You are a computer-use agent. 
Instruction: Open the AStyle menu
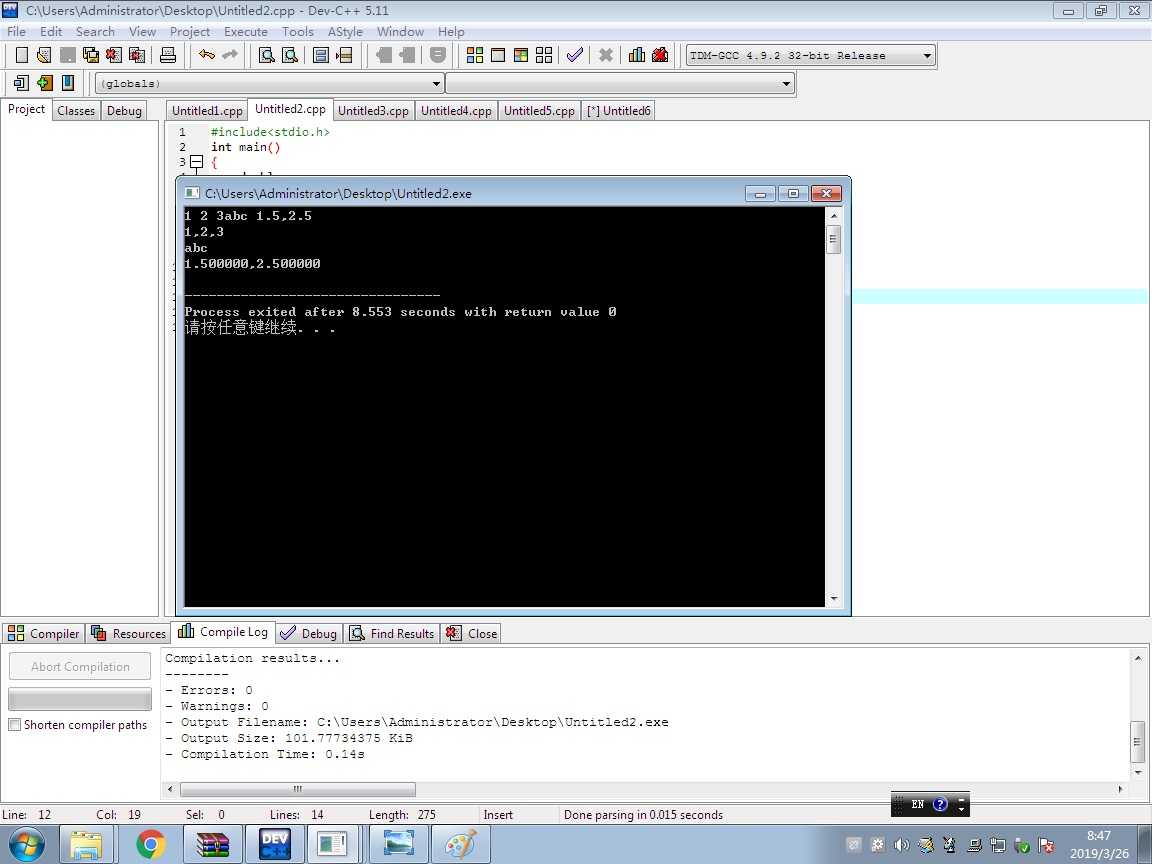pyautogui.click(x=345, y=32)
